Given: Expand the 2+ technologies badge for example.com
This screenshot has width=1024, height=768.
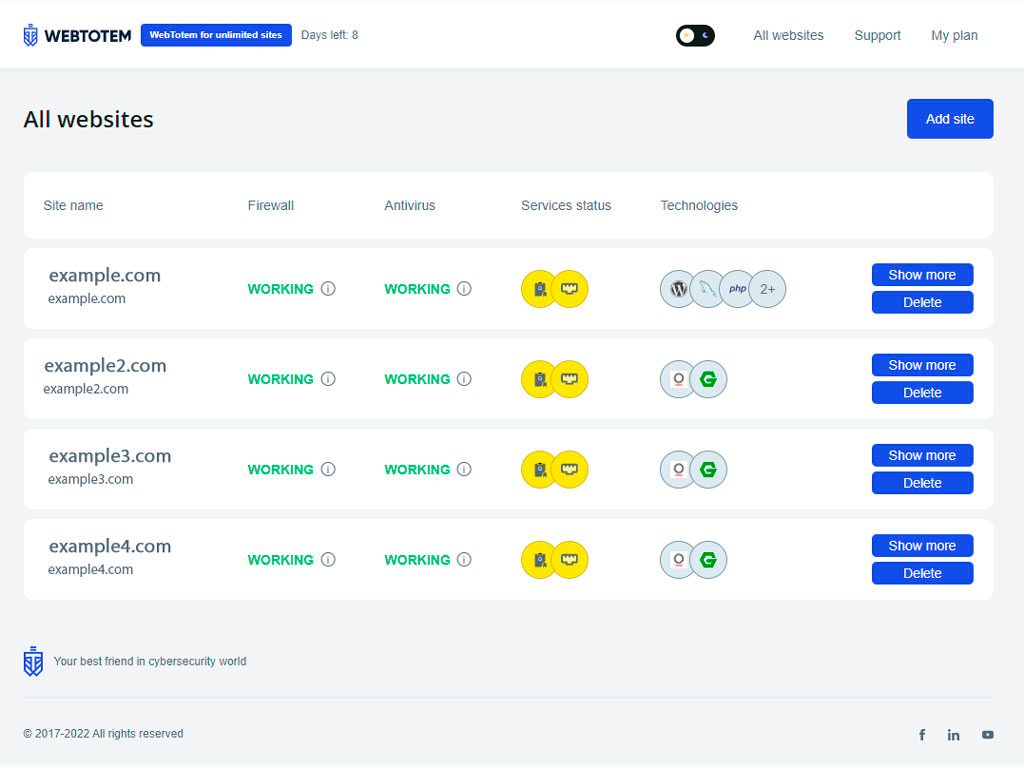Looking at the screenshot, I should coord(768,289).
